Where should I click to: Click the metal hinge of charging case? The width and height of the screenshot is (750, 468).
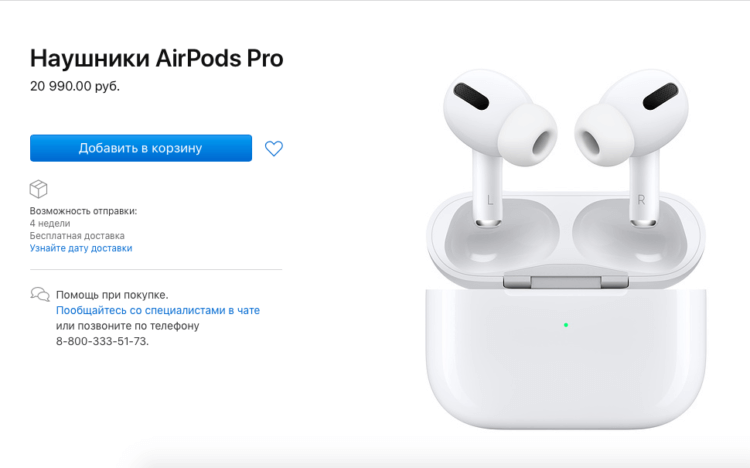click(x=565, y=282)
